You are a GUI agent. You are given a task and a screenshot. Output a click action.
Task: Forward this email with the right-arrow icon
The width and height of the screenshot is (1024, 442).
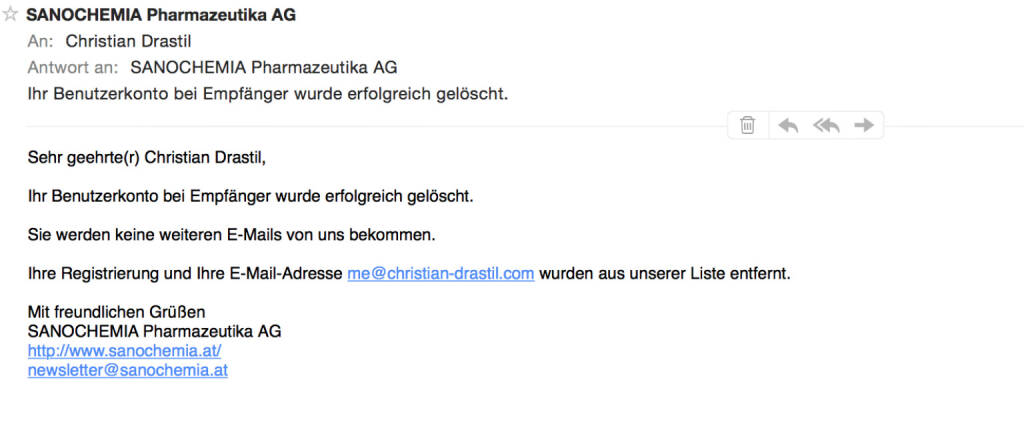tap(864, 125)
